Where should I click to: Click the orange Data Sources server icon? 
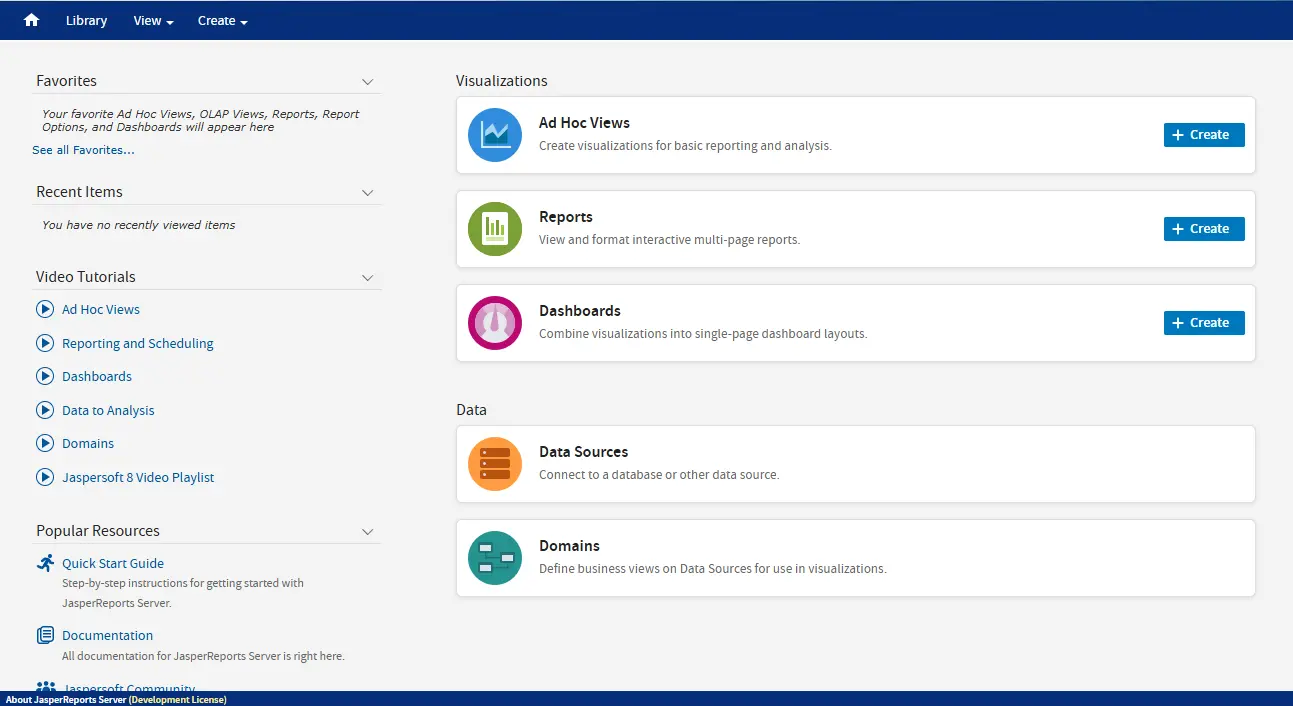495,464
